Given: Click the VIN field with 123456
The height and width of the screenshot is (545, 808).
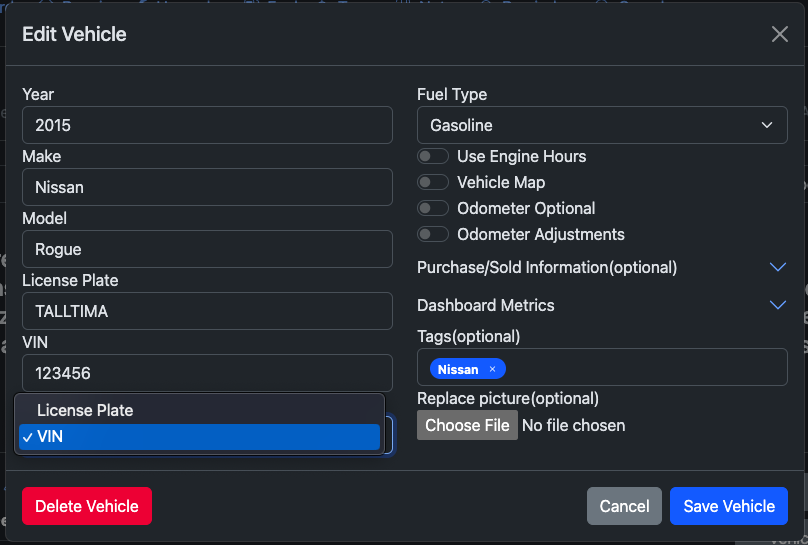Looking at the screenshot, I should coord(207,373).
